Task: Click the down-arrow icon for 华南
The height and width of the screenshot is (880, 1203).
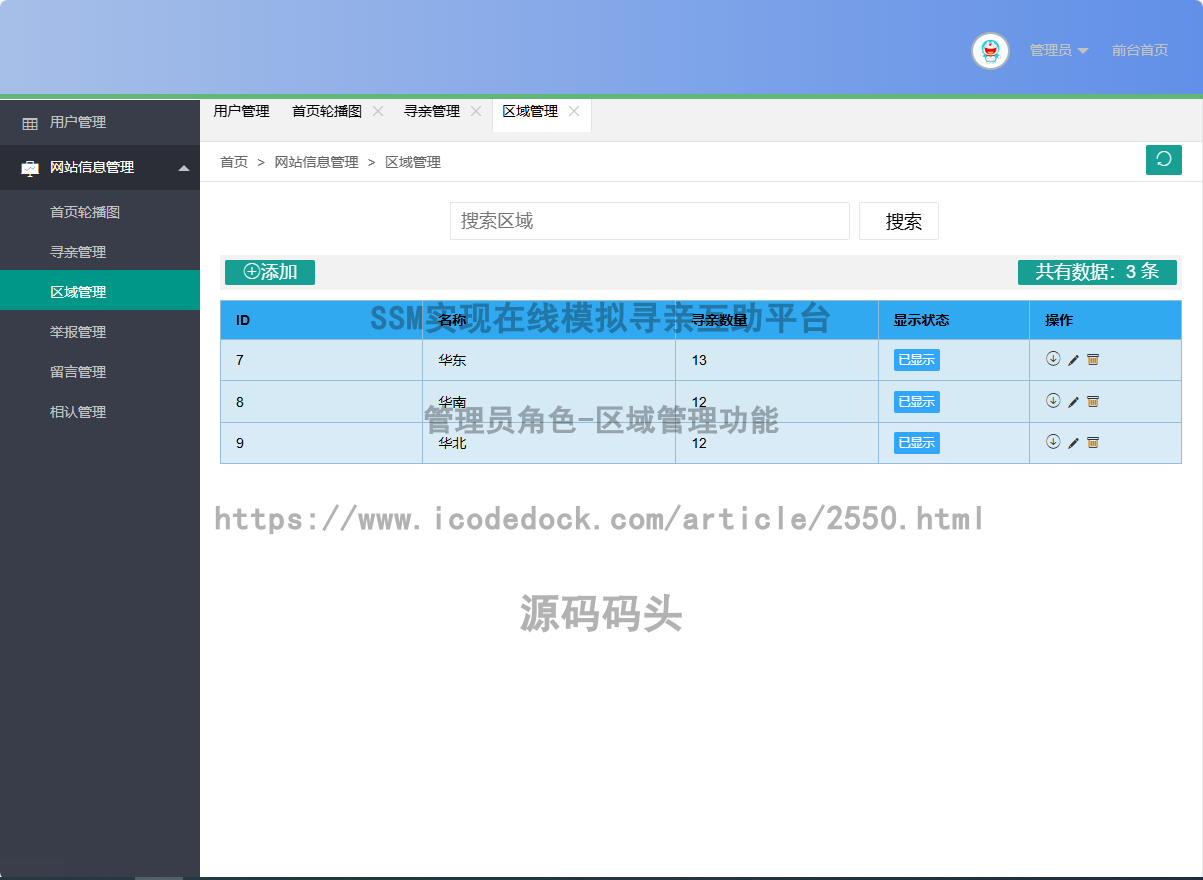Action: coord(1053,401)
